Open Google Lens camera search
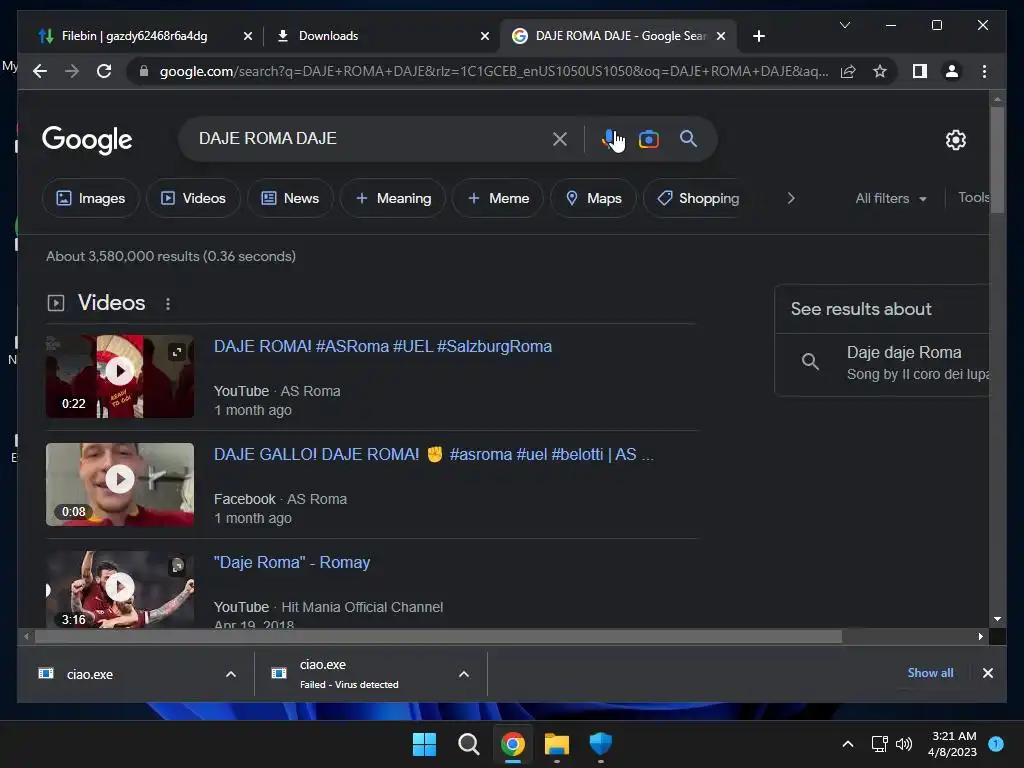Viewport: 1024px width, 768px height. pos(648,139)
